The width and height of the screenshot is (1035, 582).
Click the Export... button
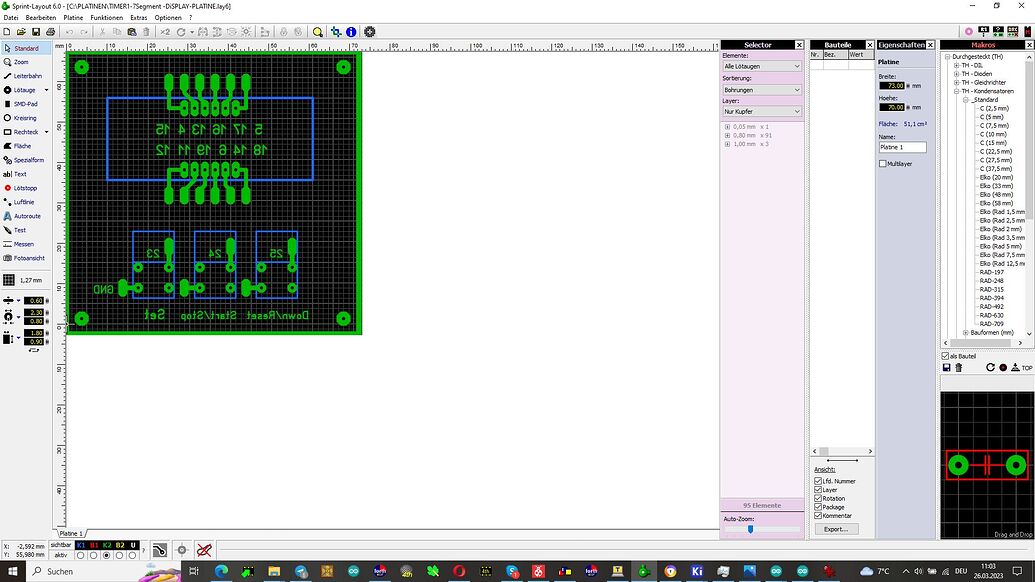835,529
